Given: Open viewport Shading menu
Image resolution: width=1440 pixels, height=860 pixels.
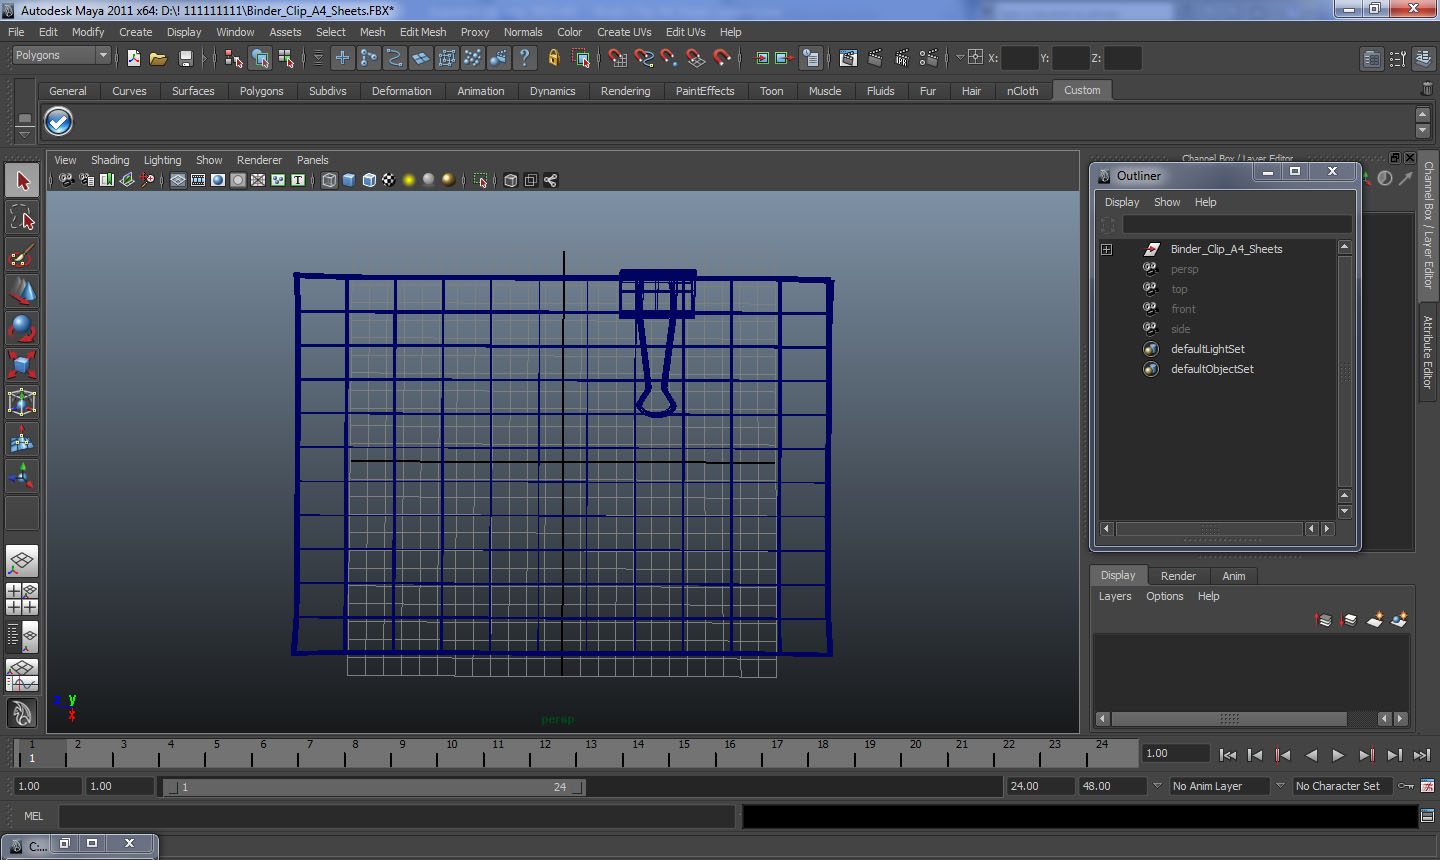Looking at the screenshot, I should 110,160.
